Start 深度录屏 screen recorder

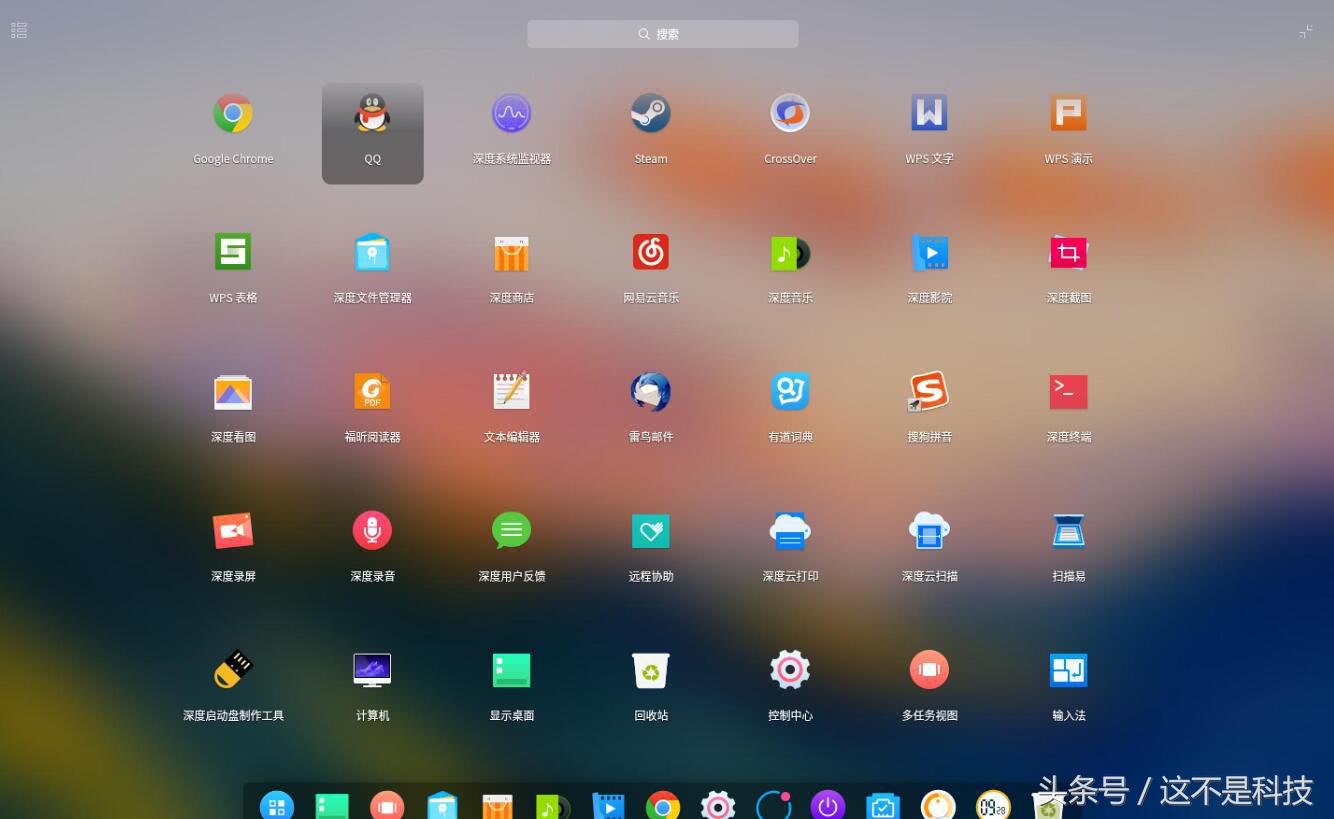pos(233,531)
